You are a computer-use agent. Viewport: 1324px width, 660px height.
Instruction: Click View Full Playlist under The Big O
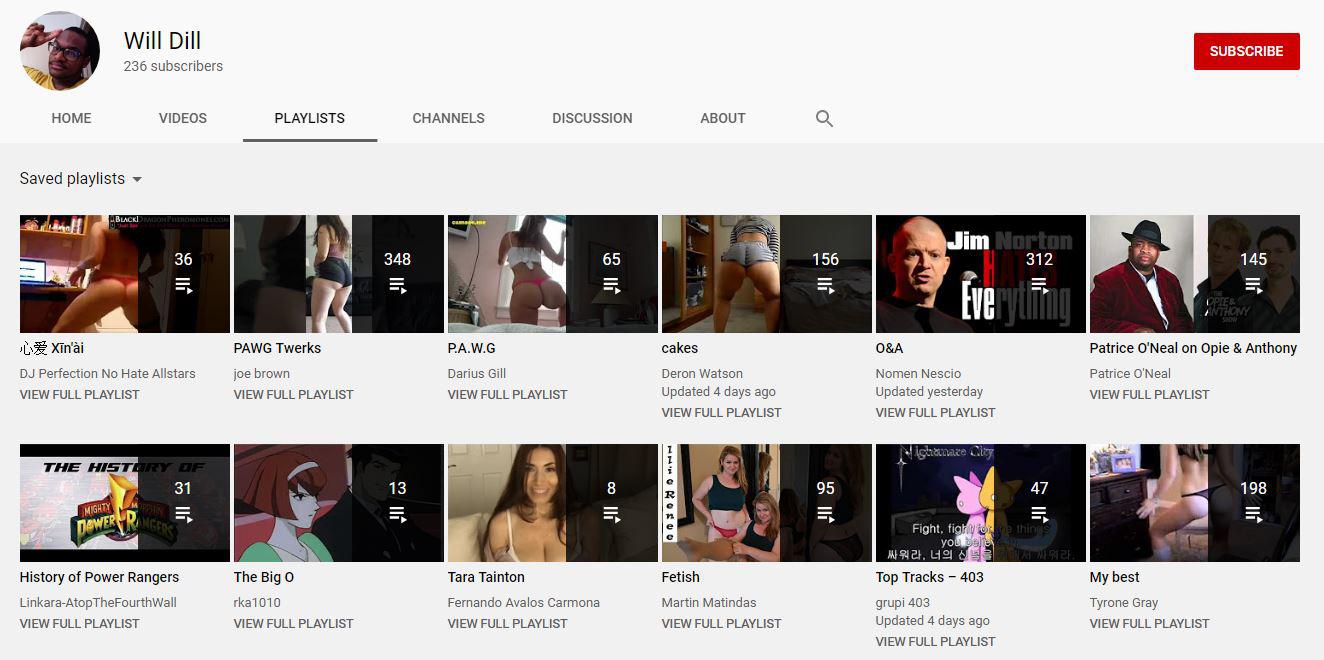point(294,624)
